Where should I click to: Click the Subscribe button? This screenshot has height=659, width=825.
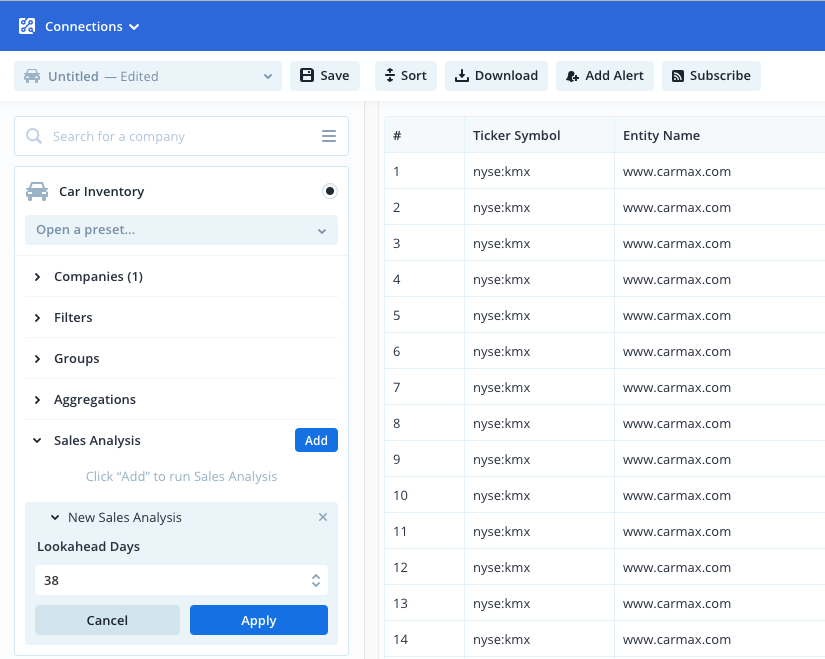[x=711, y=76]
